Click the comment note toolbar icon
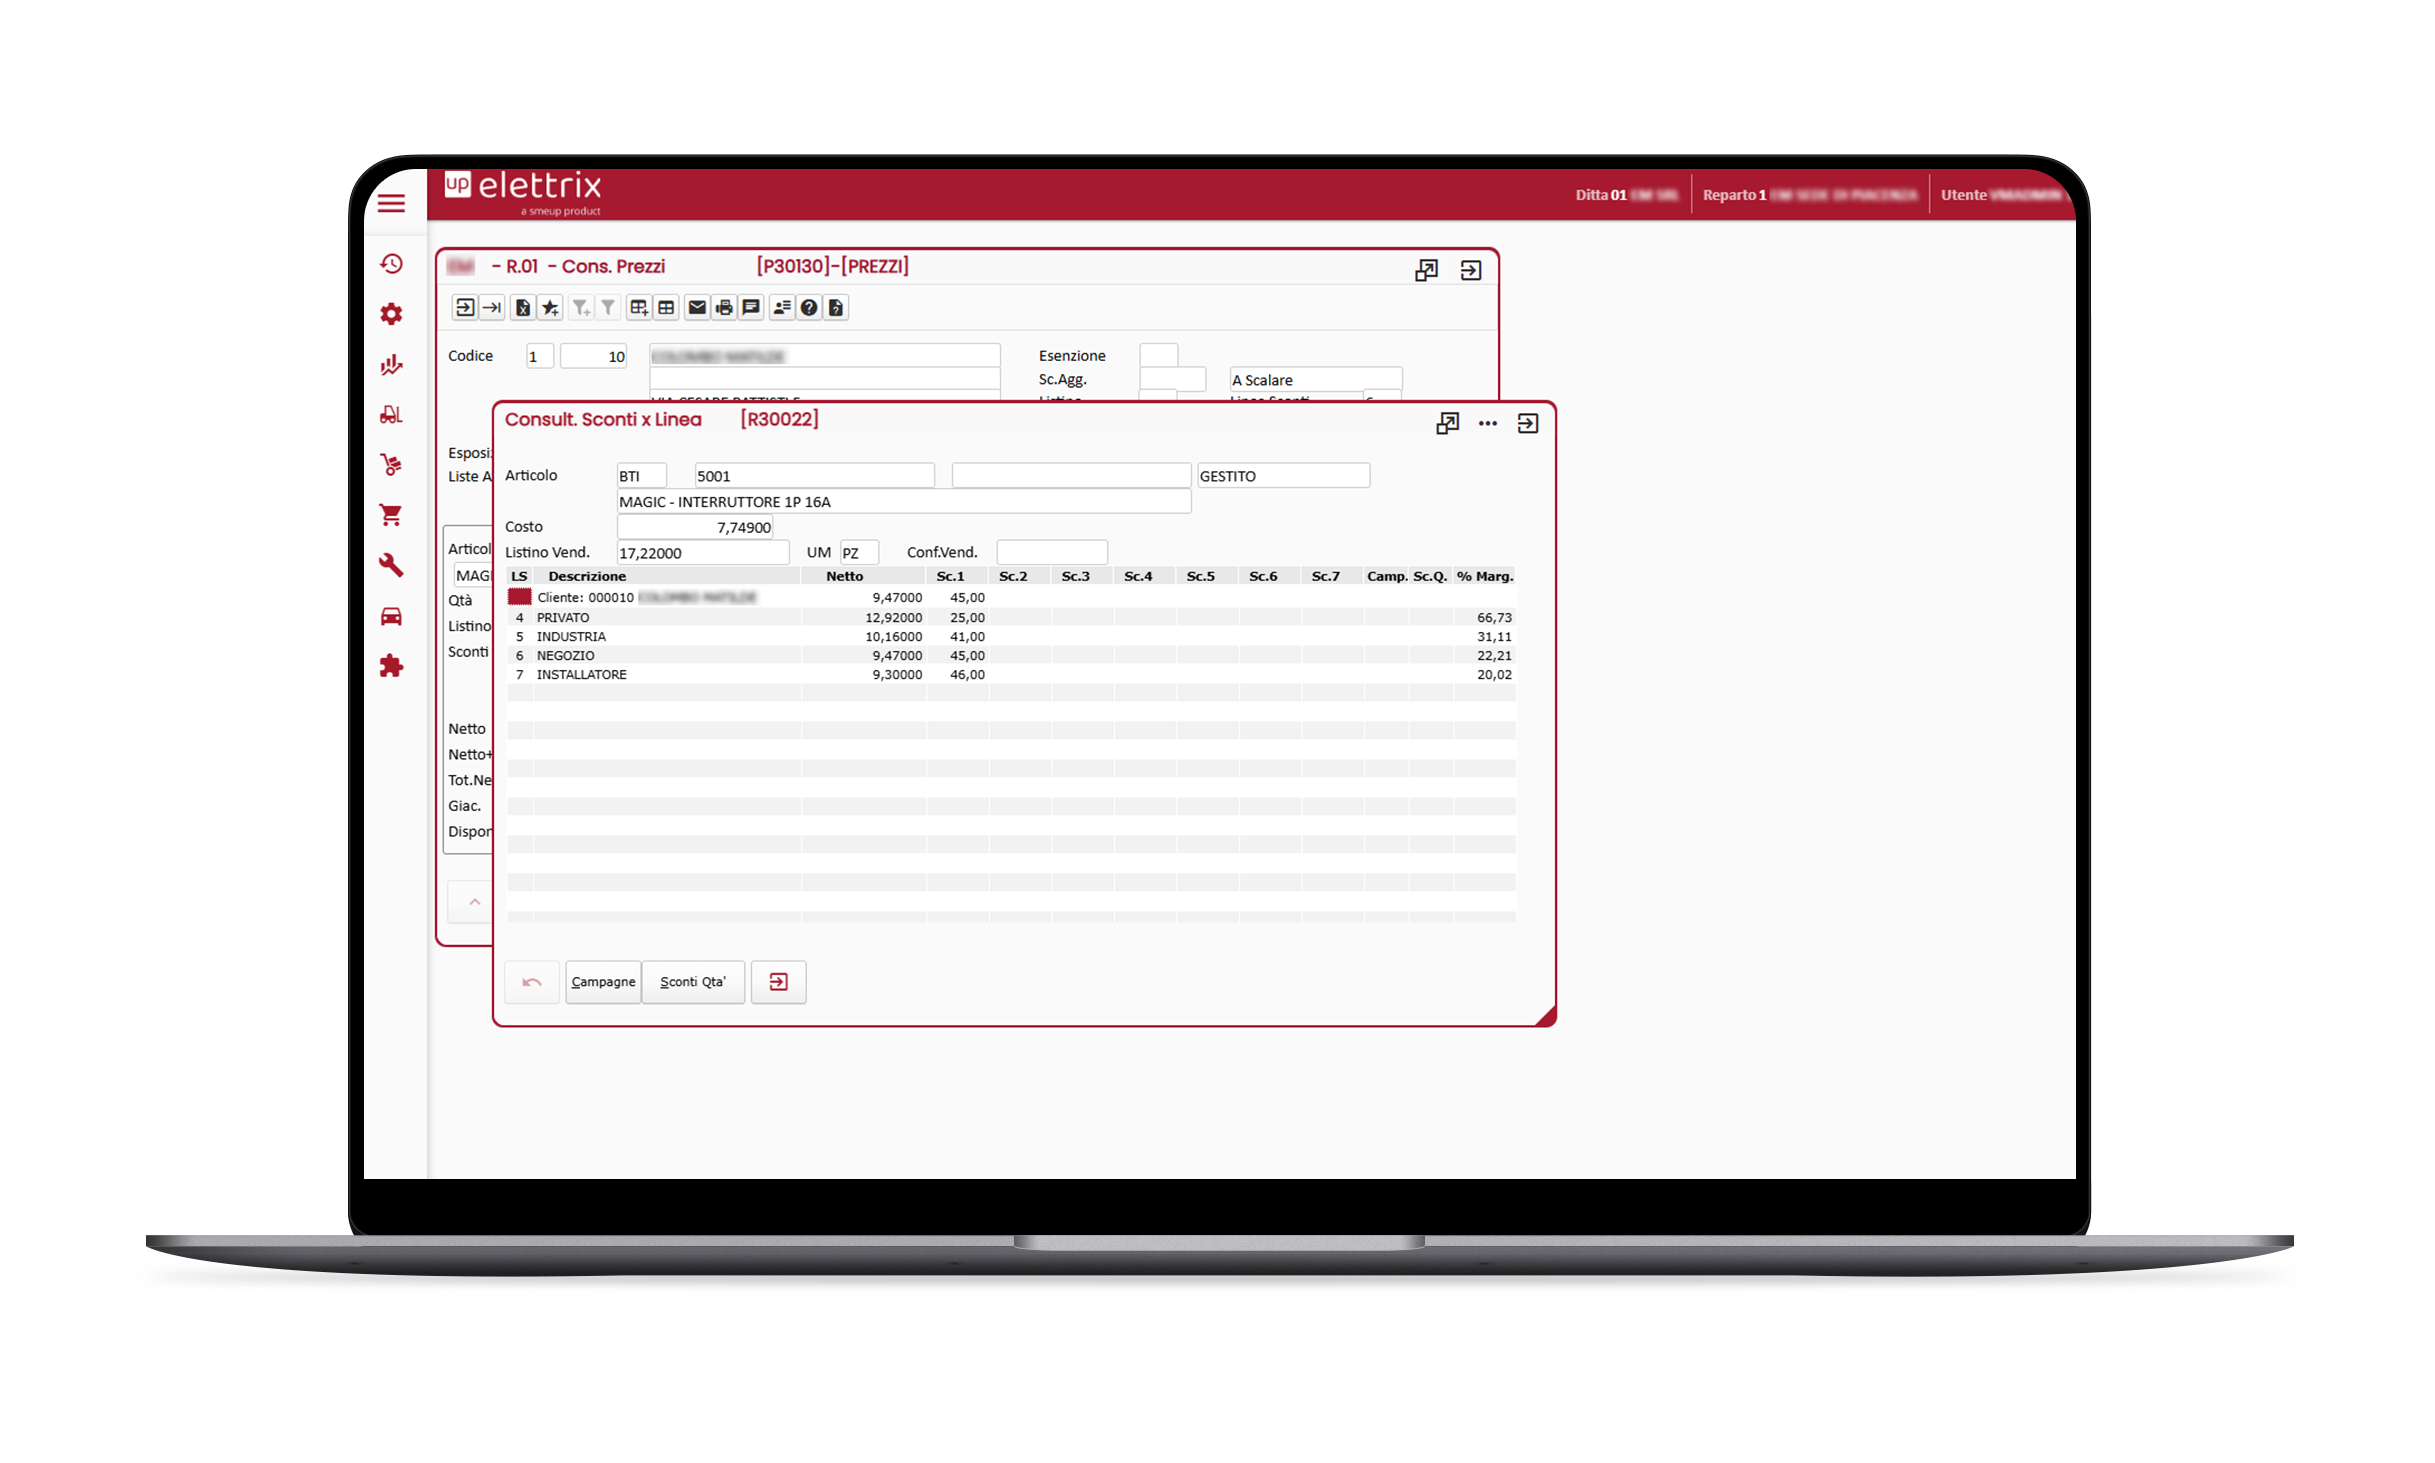 coord(751,308)
